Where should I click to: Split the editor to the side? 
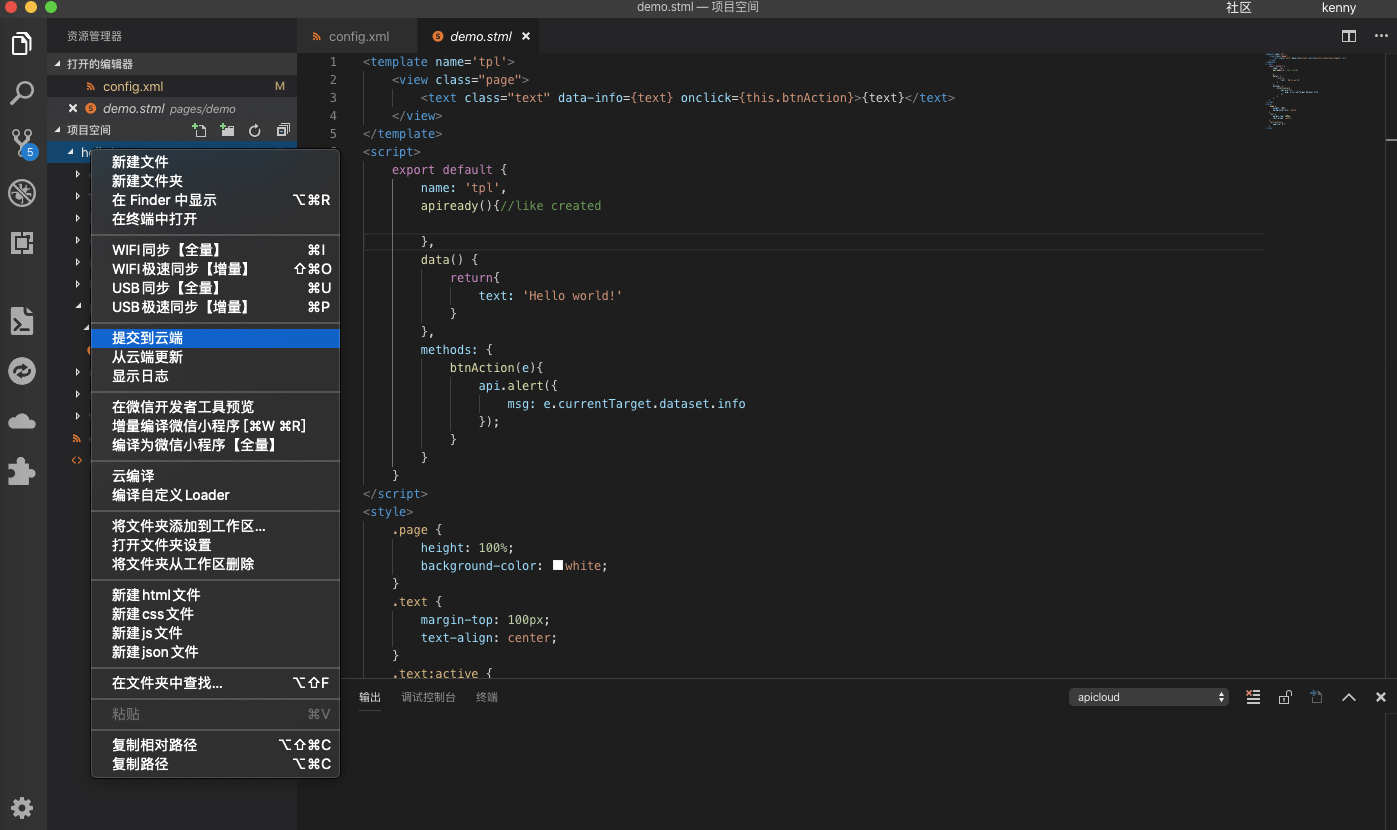(1349, 36)
